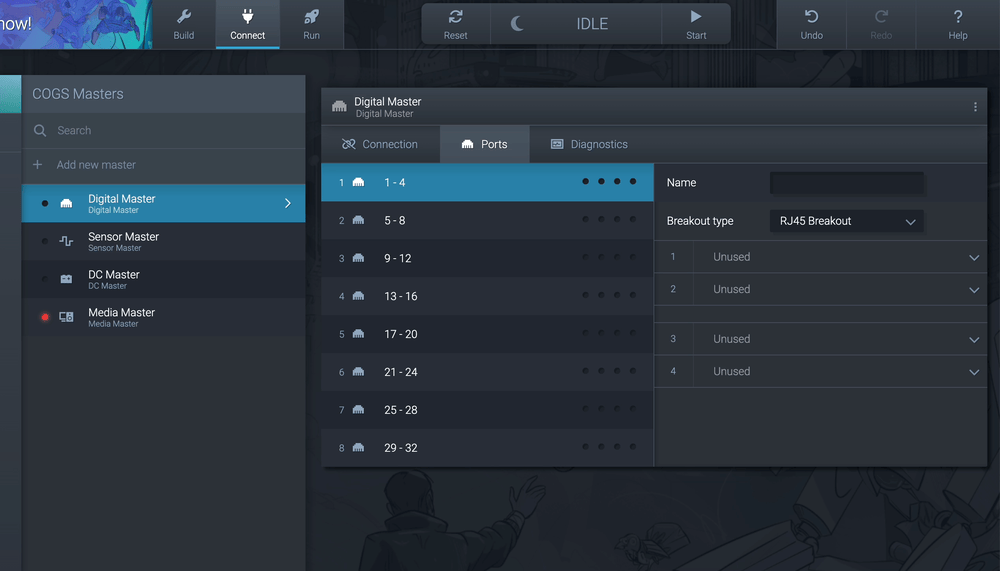Click the Media Master screen icon
This screenshot has width=1000, height=571.
(66, 317)
